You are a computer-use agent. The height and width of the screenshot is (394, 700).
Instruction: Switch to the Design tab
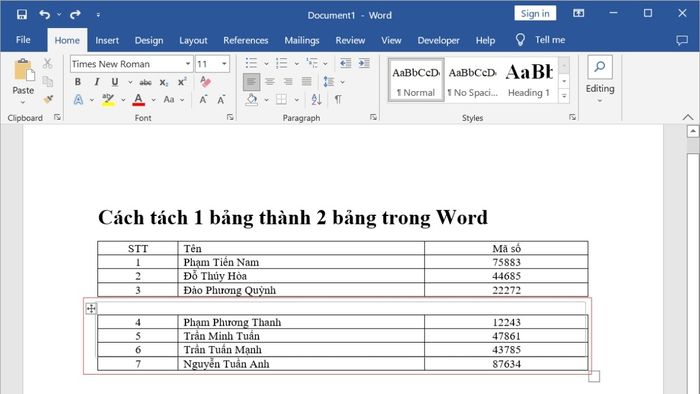click(x=149, y=40)
